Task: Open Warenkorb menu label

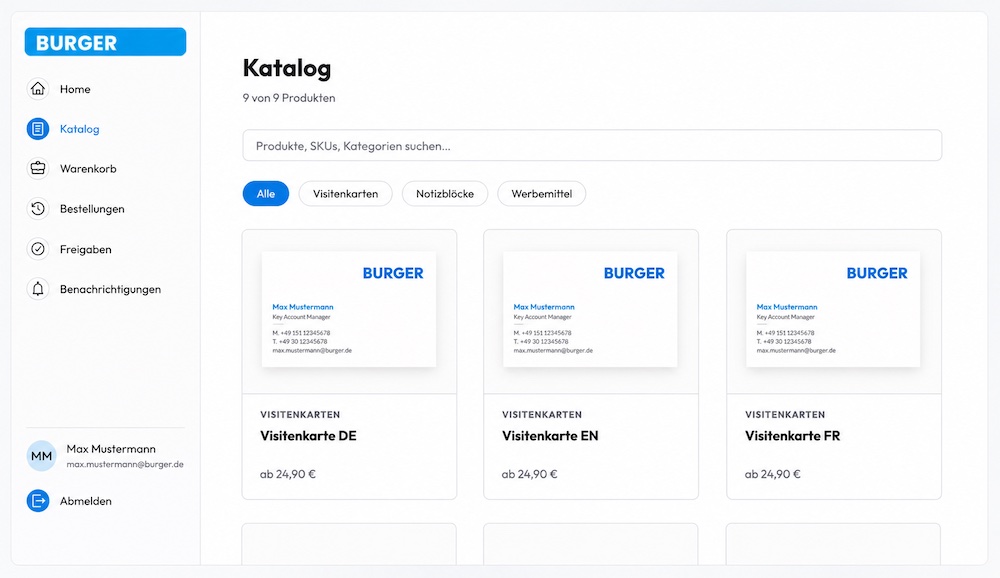Action: click(x=88, y=169)
